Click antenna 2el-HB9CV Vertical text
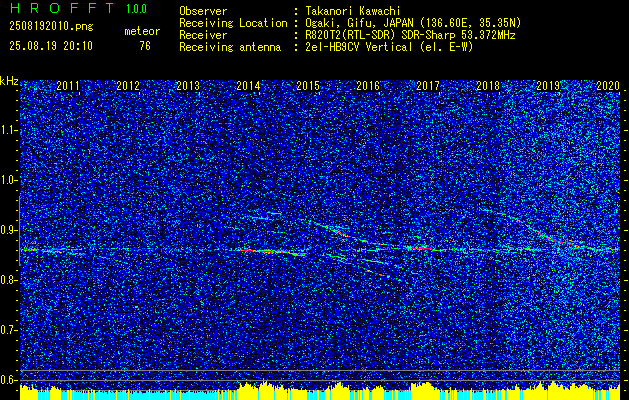The height and width of the screenshot is (400, 629). click(389, 47)
